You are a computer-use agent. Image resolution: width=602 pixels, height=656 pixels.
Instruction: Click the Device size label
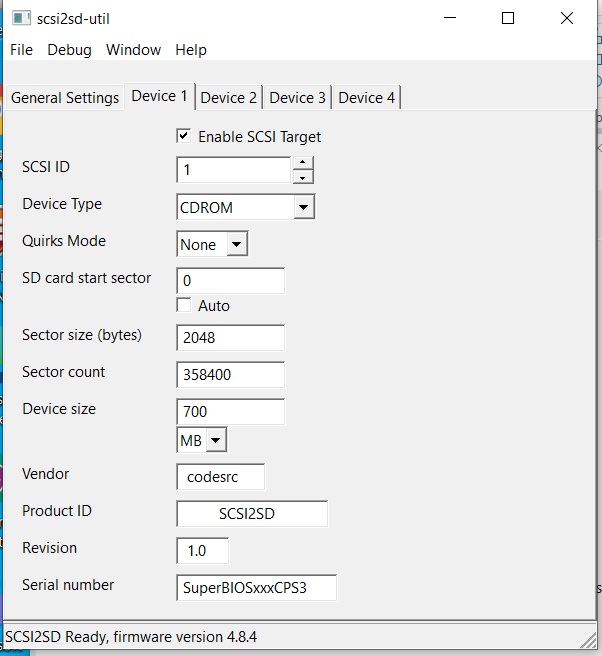point(59,409)
